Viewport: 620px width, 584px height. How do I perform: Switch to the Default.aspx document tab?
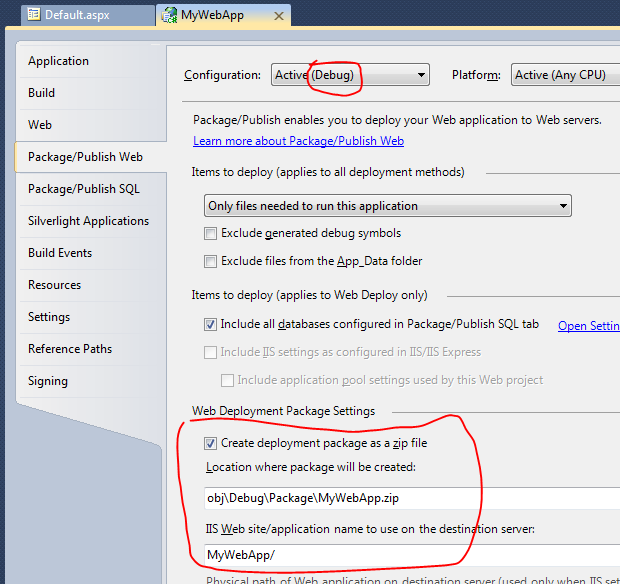(87, 15)
